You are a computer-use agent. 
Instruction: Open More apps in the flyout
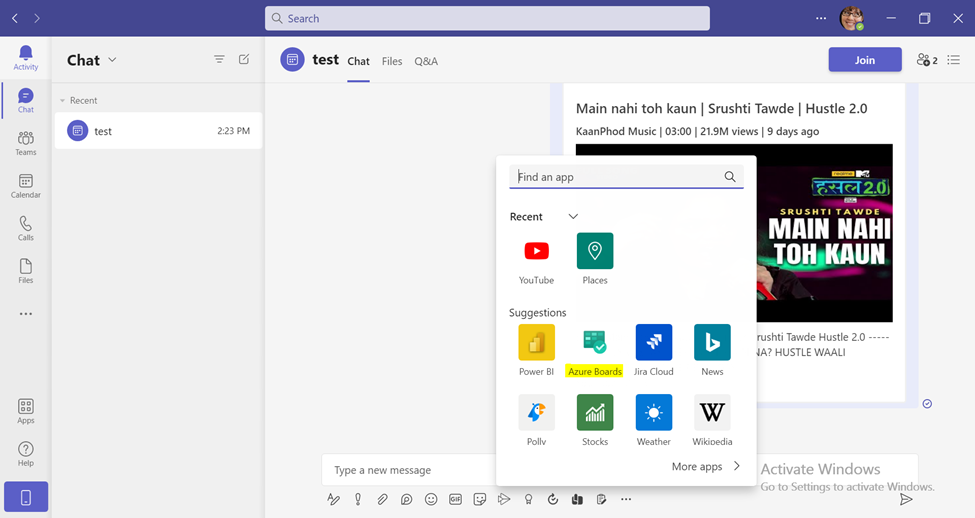click(x=706, y=466)
